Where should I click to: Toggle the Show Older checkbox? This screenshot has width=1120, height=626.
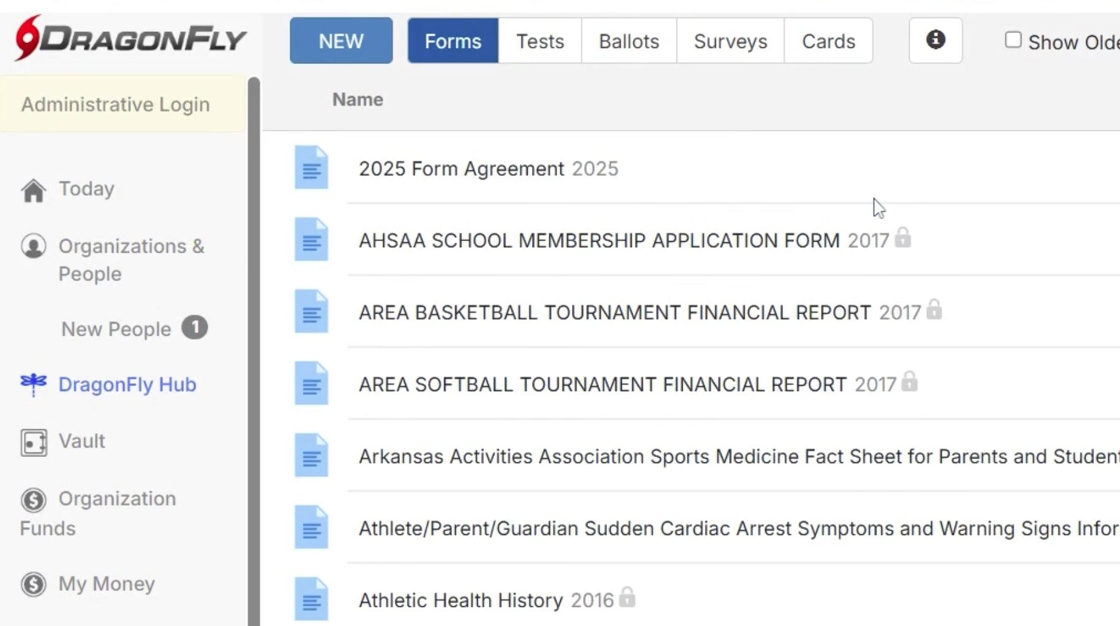1013,40
